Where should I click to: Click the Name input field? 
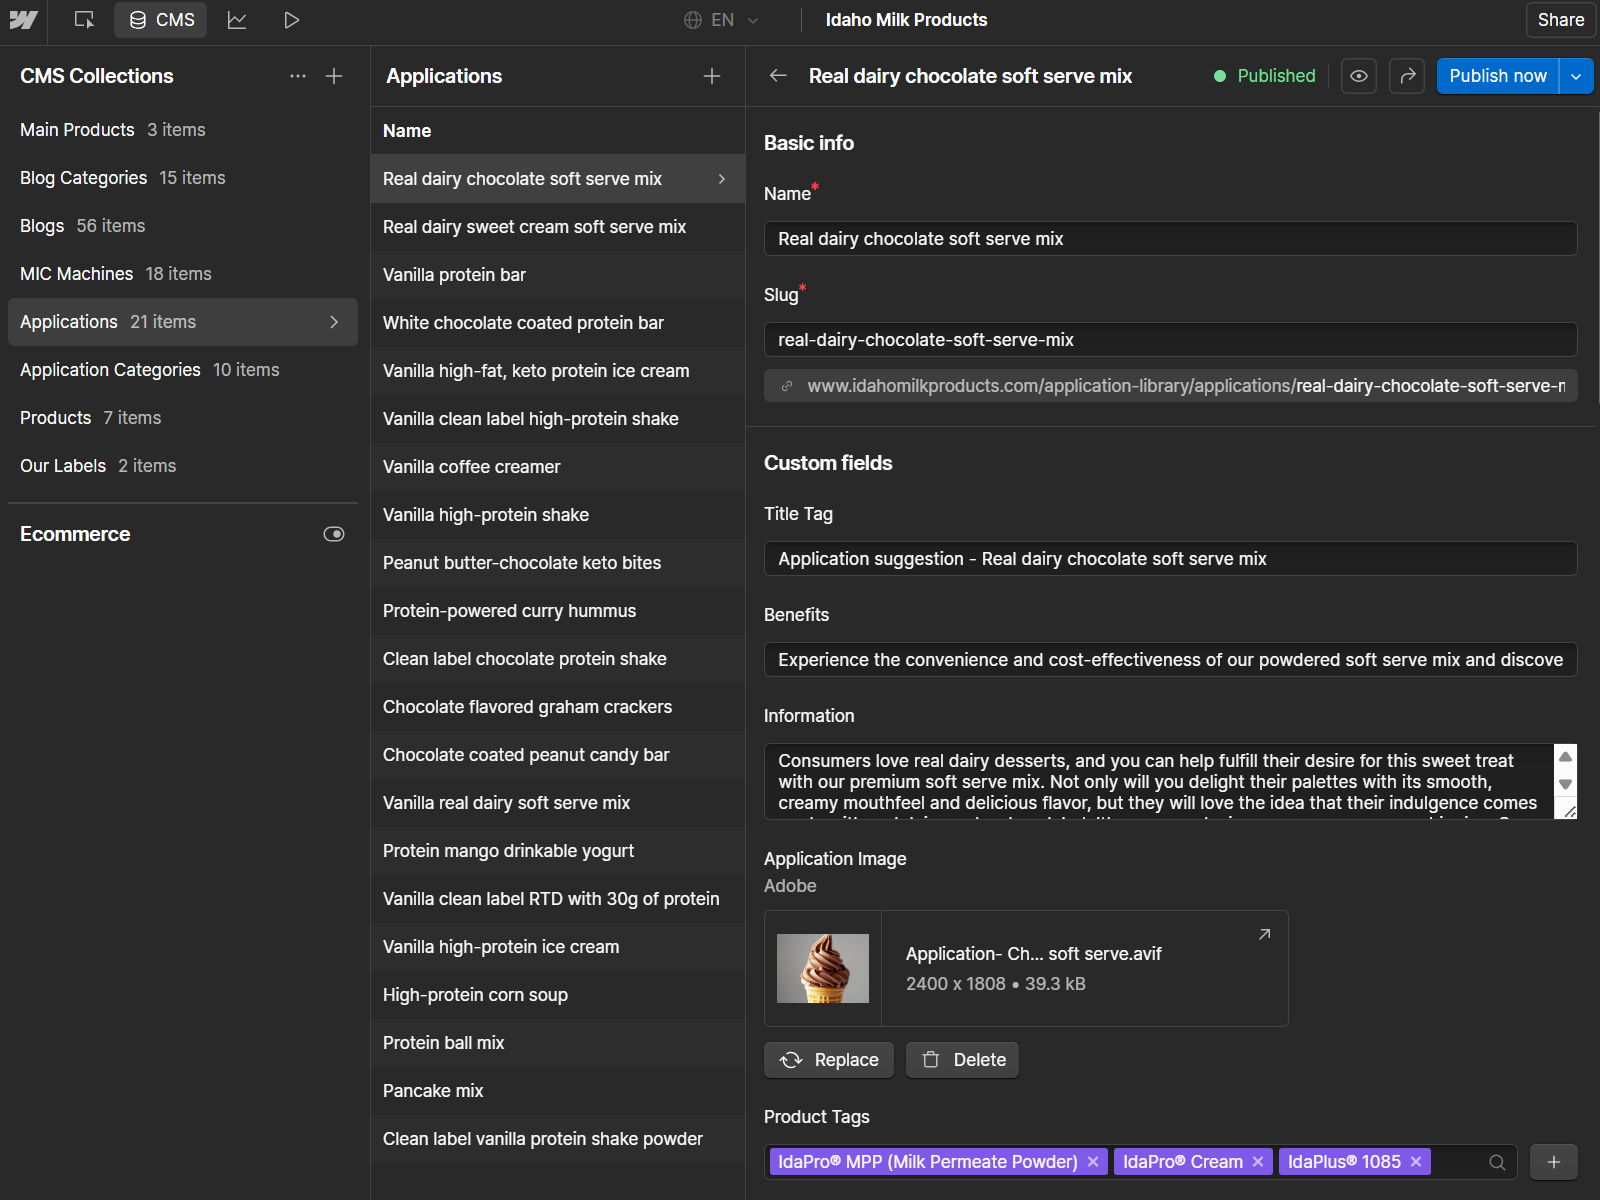(1170, 239)
